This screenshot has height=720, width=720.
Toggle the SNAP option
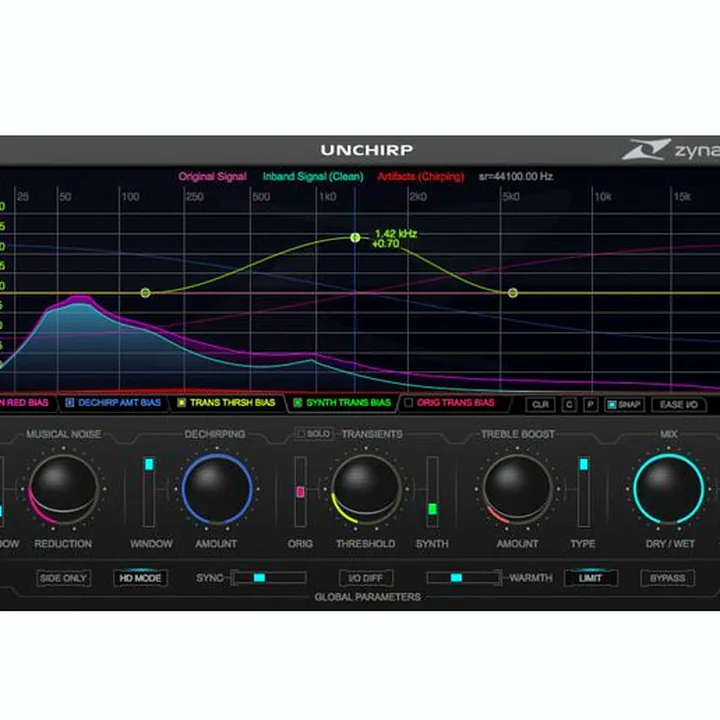click(624, 405)
